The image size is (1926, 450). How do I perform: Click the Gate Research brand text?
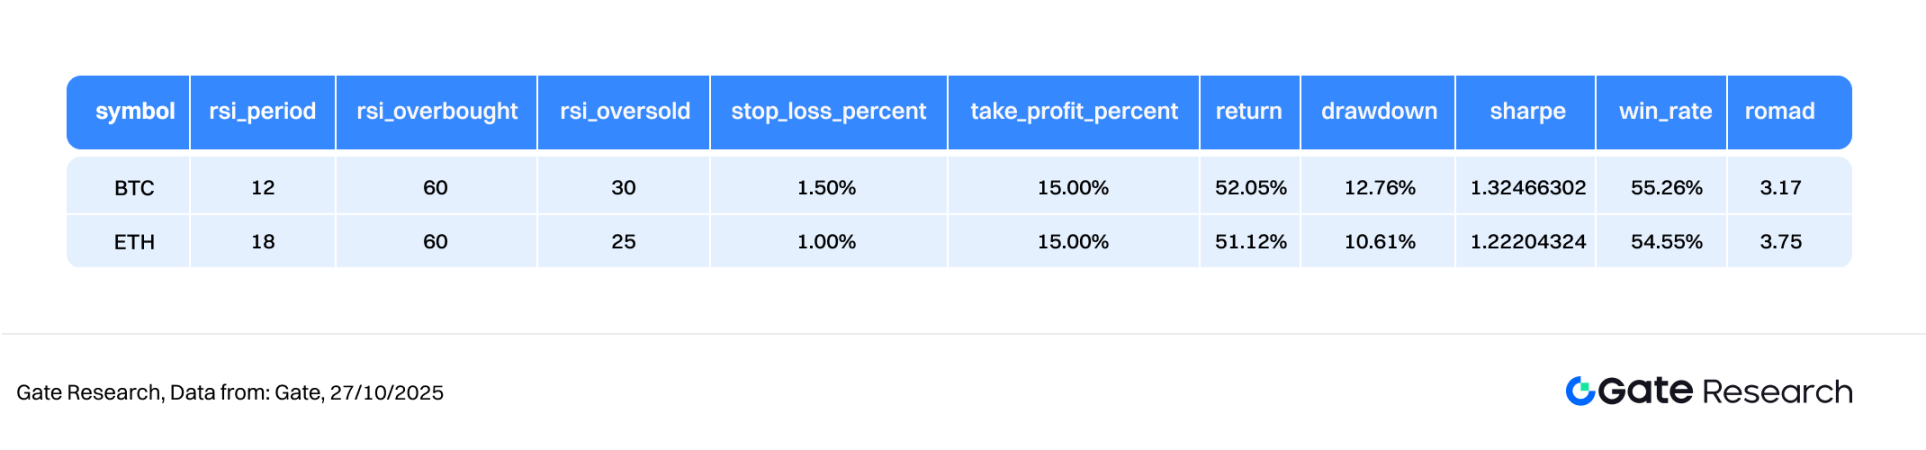[1725, 391]
